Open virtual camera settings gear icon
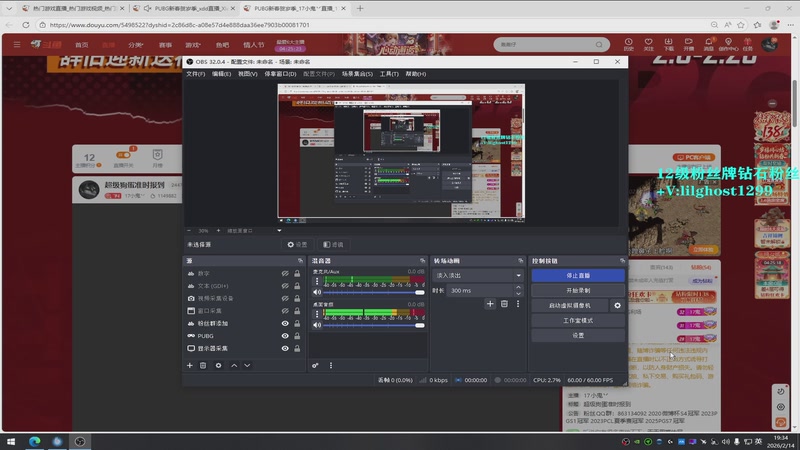This screenshot has width=800, height=450. click(617, 306)
